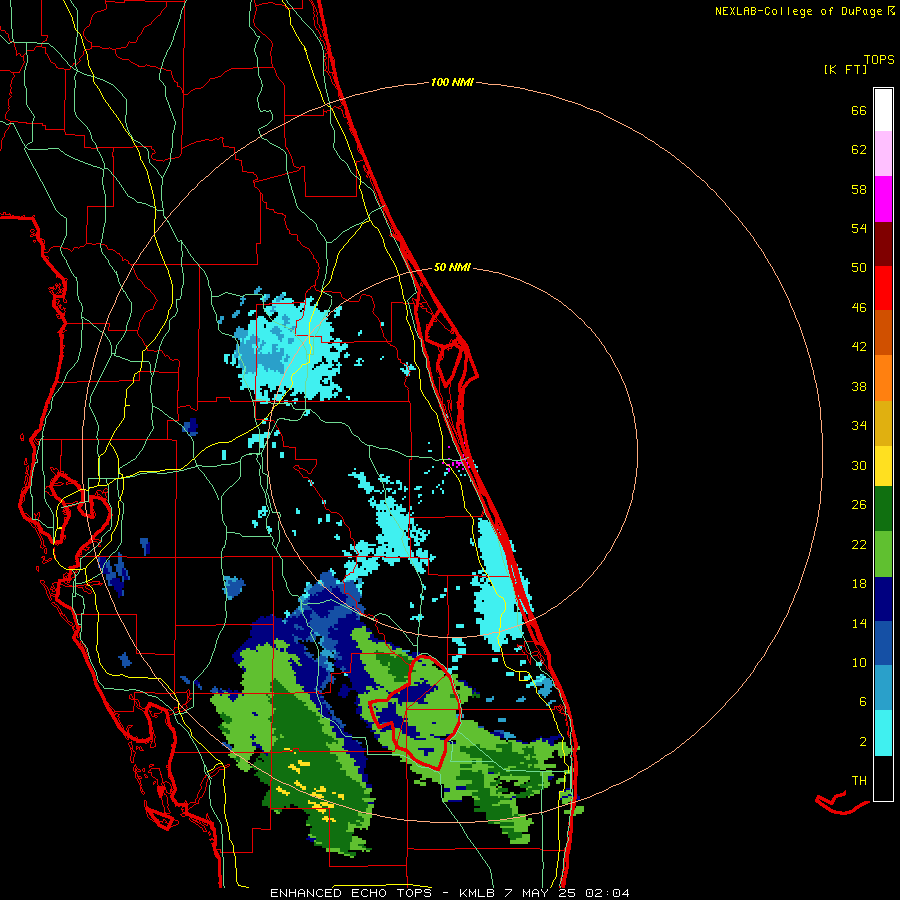Click the '02:04' scan time text
The width and height of the screenshot is (900, 900).
coord(607,893)
